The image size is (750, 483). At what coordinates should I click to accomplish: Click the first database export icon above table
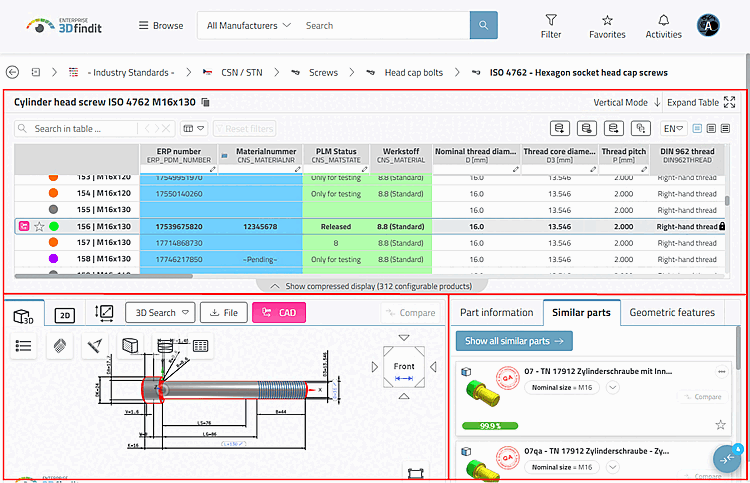click(x=560, y=128)
